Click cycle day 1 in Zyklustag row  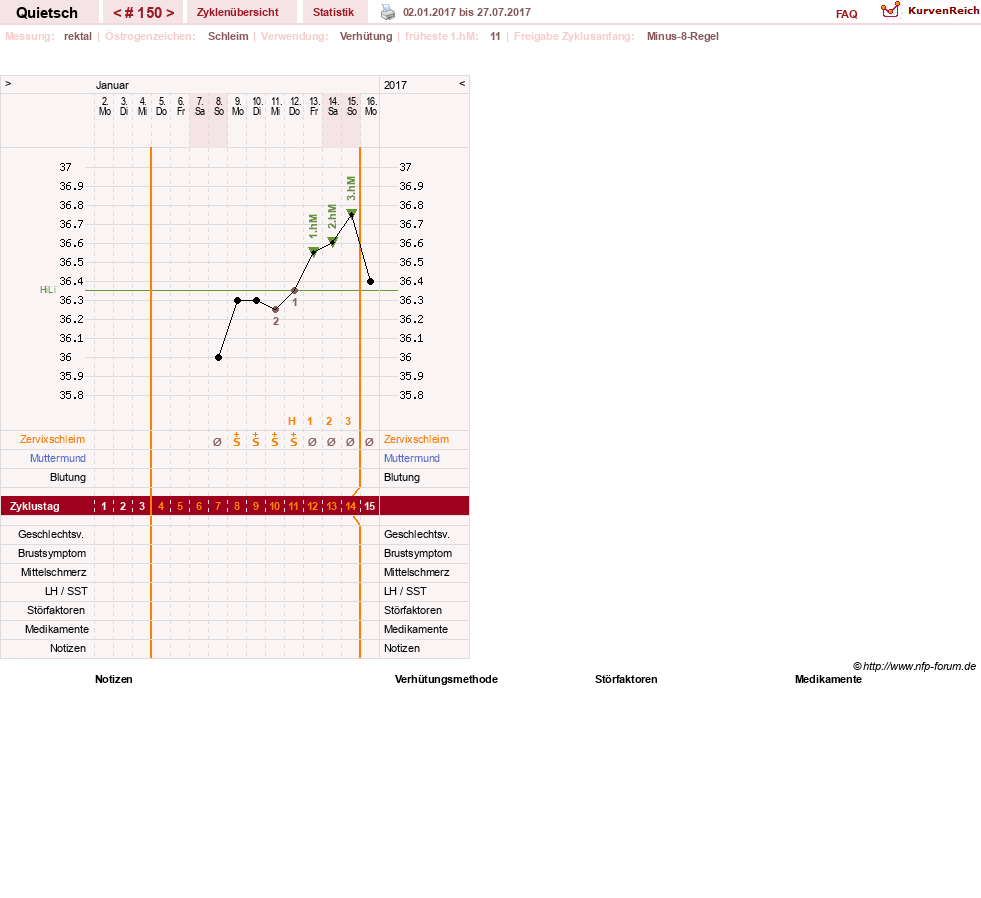(x=104, y=506)
